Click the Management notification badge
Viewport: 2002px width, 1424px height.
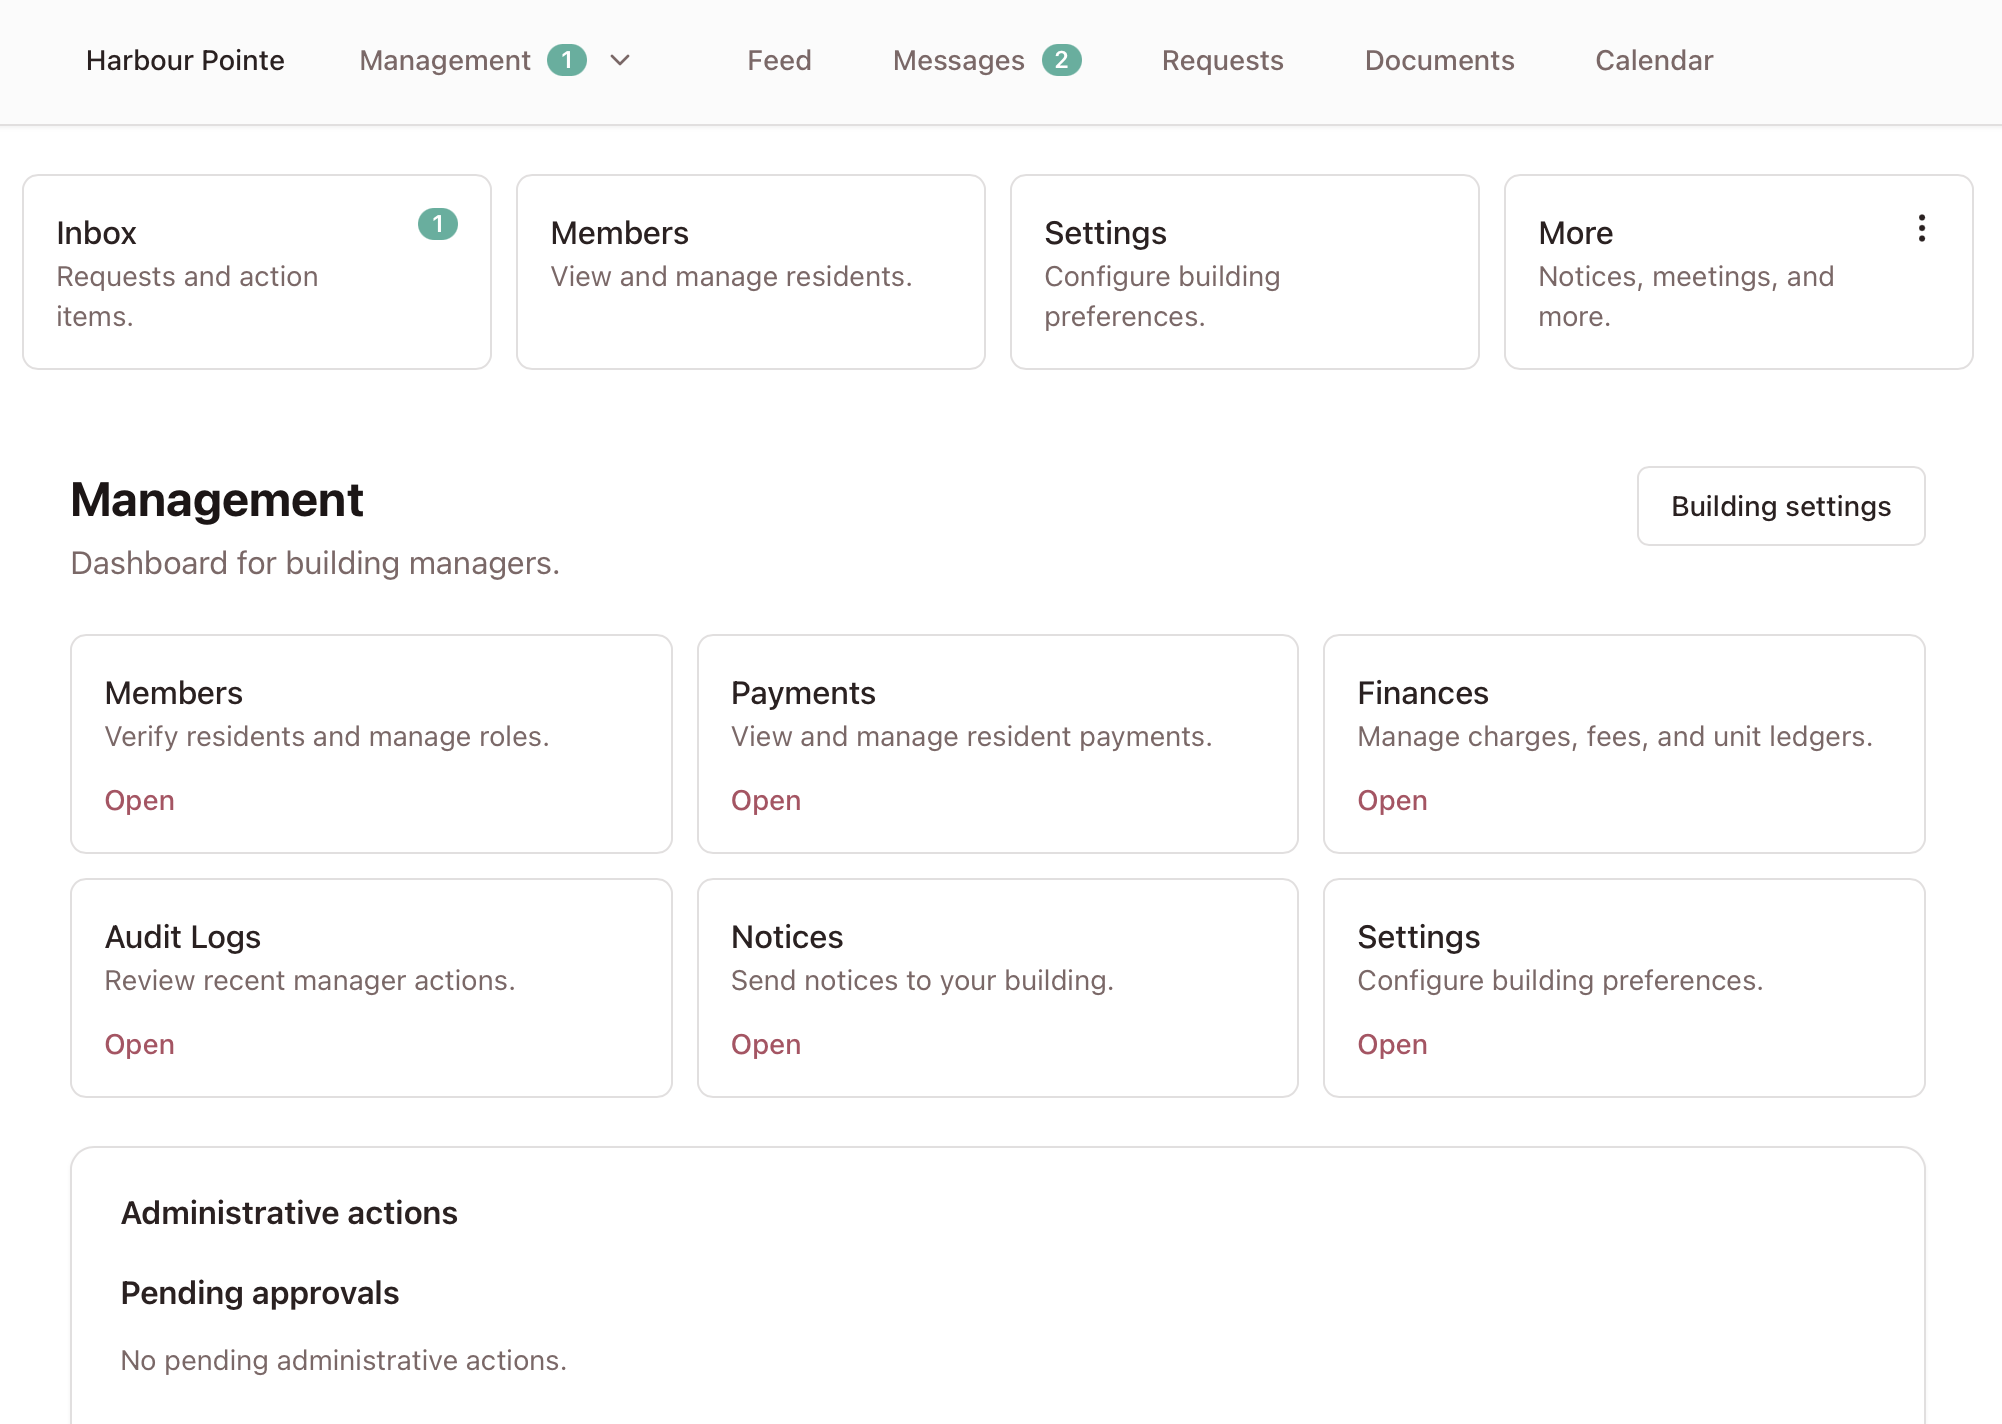pos(568,60)
